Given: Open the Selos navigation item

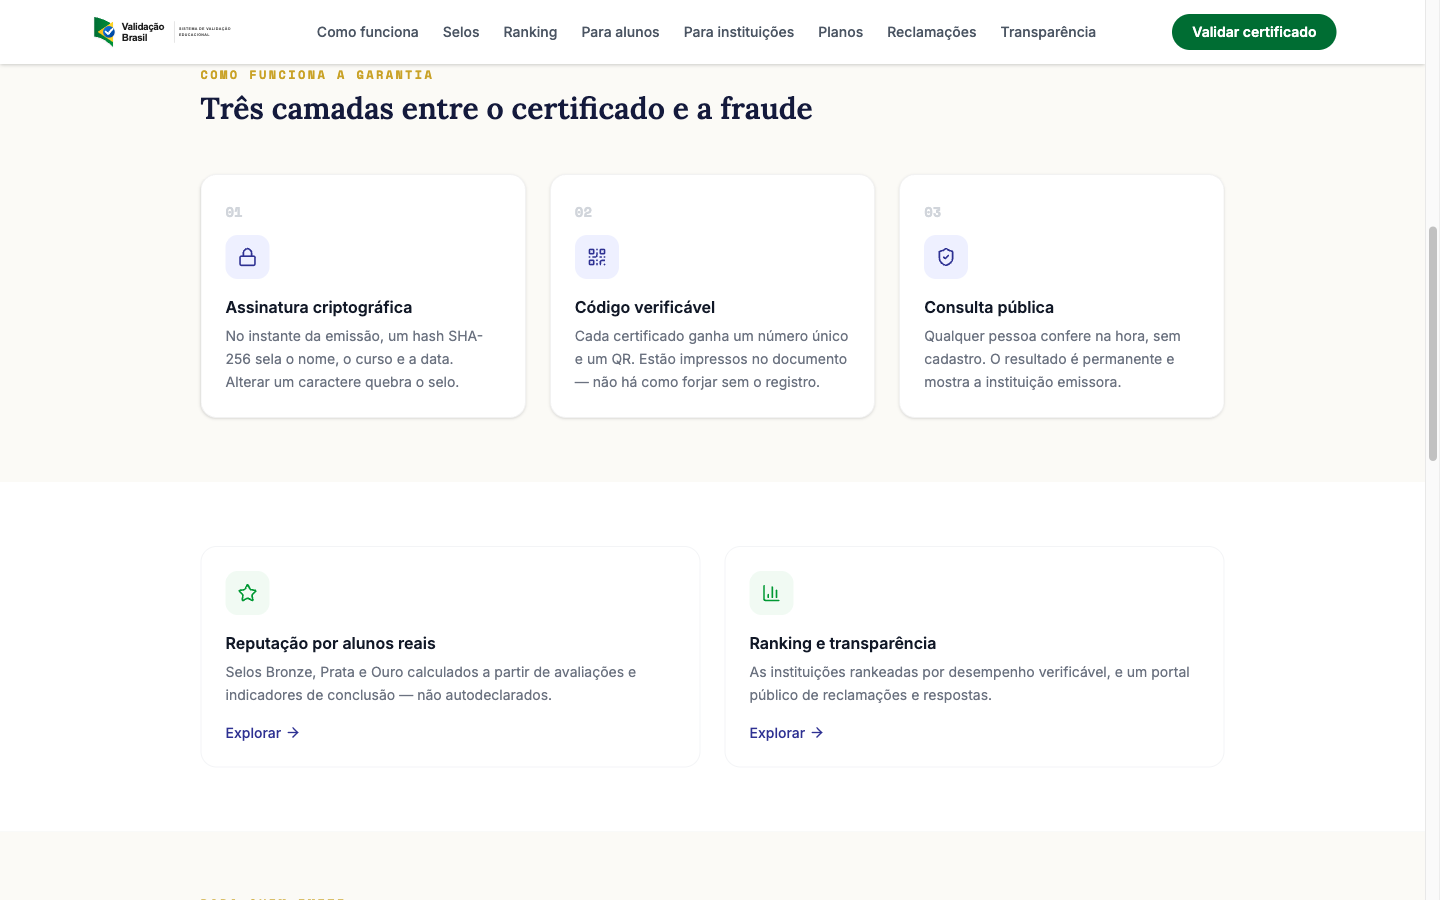Looking at the screenshot, I should pyautogui.click(x=461, y=32).
